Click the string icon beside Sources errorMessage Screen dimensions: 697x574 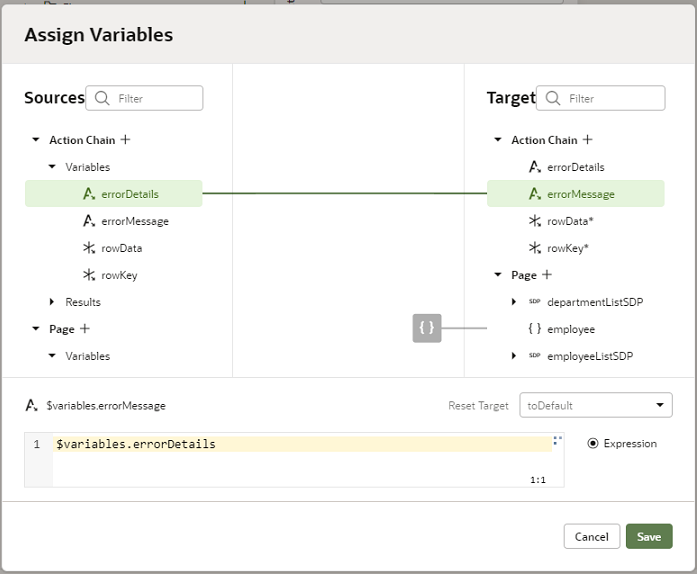(x=89, y=221)
